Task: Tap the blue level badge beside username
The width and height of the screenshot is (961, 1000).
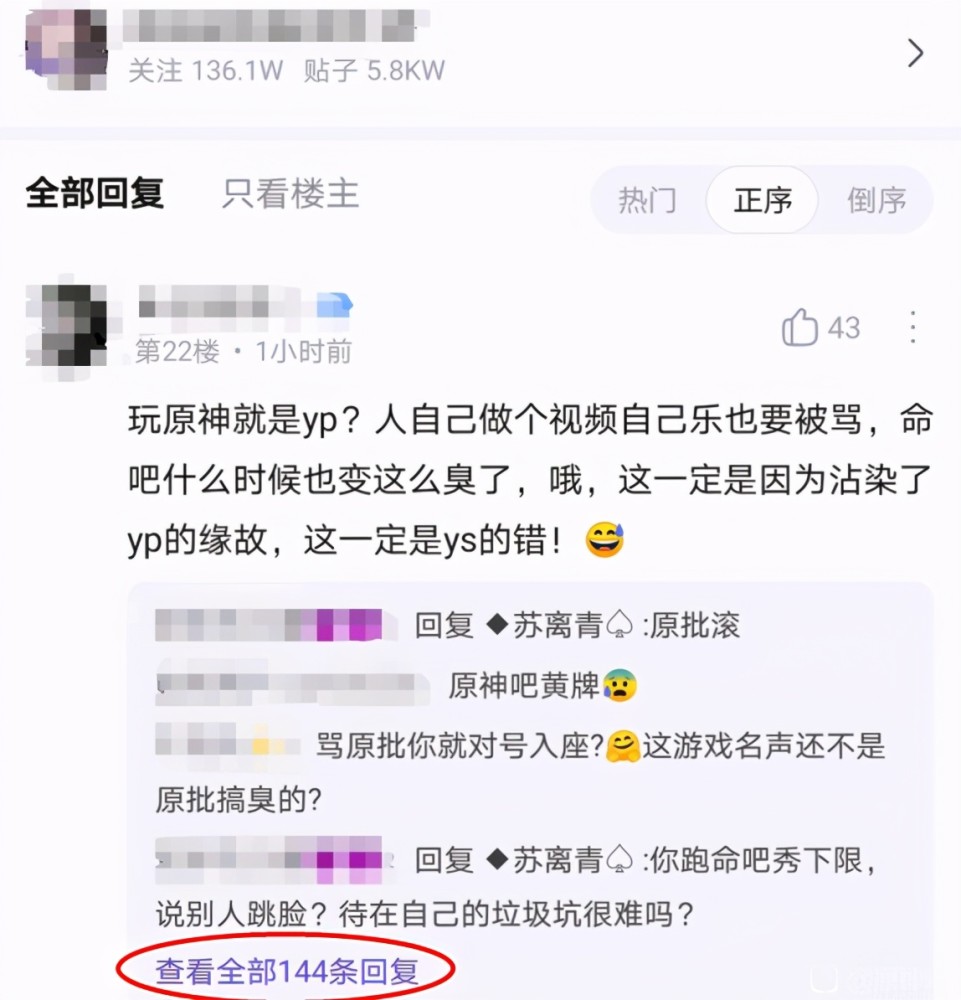Action: click(x=335, y=304)
